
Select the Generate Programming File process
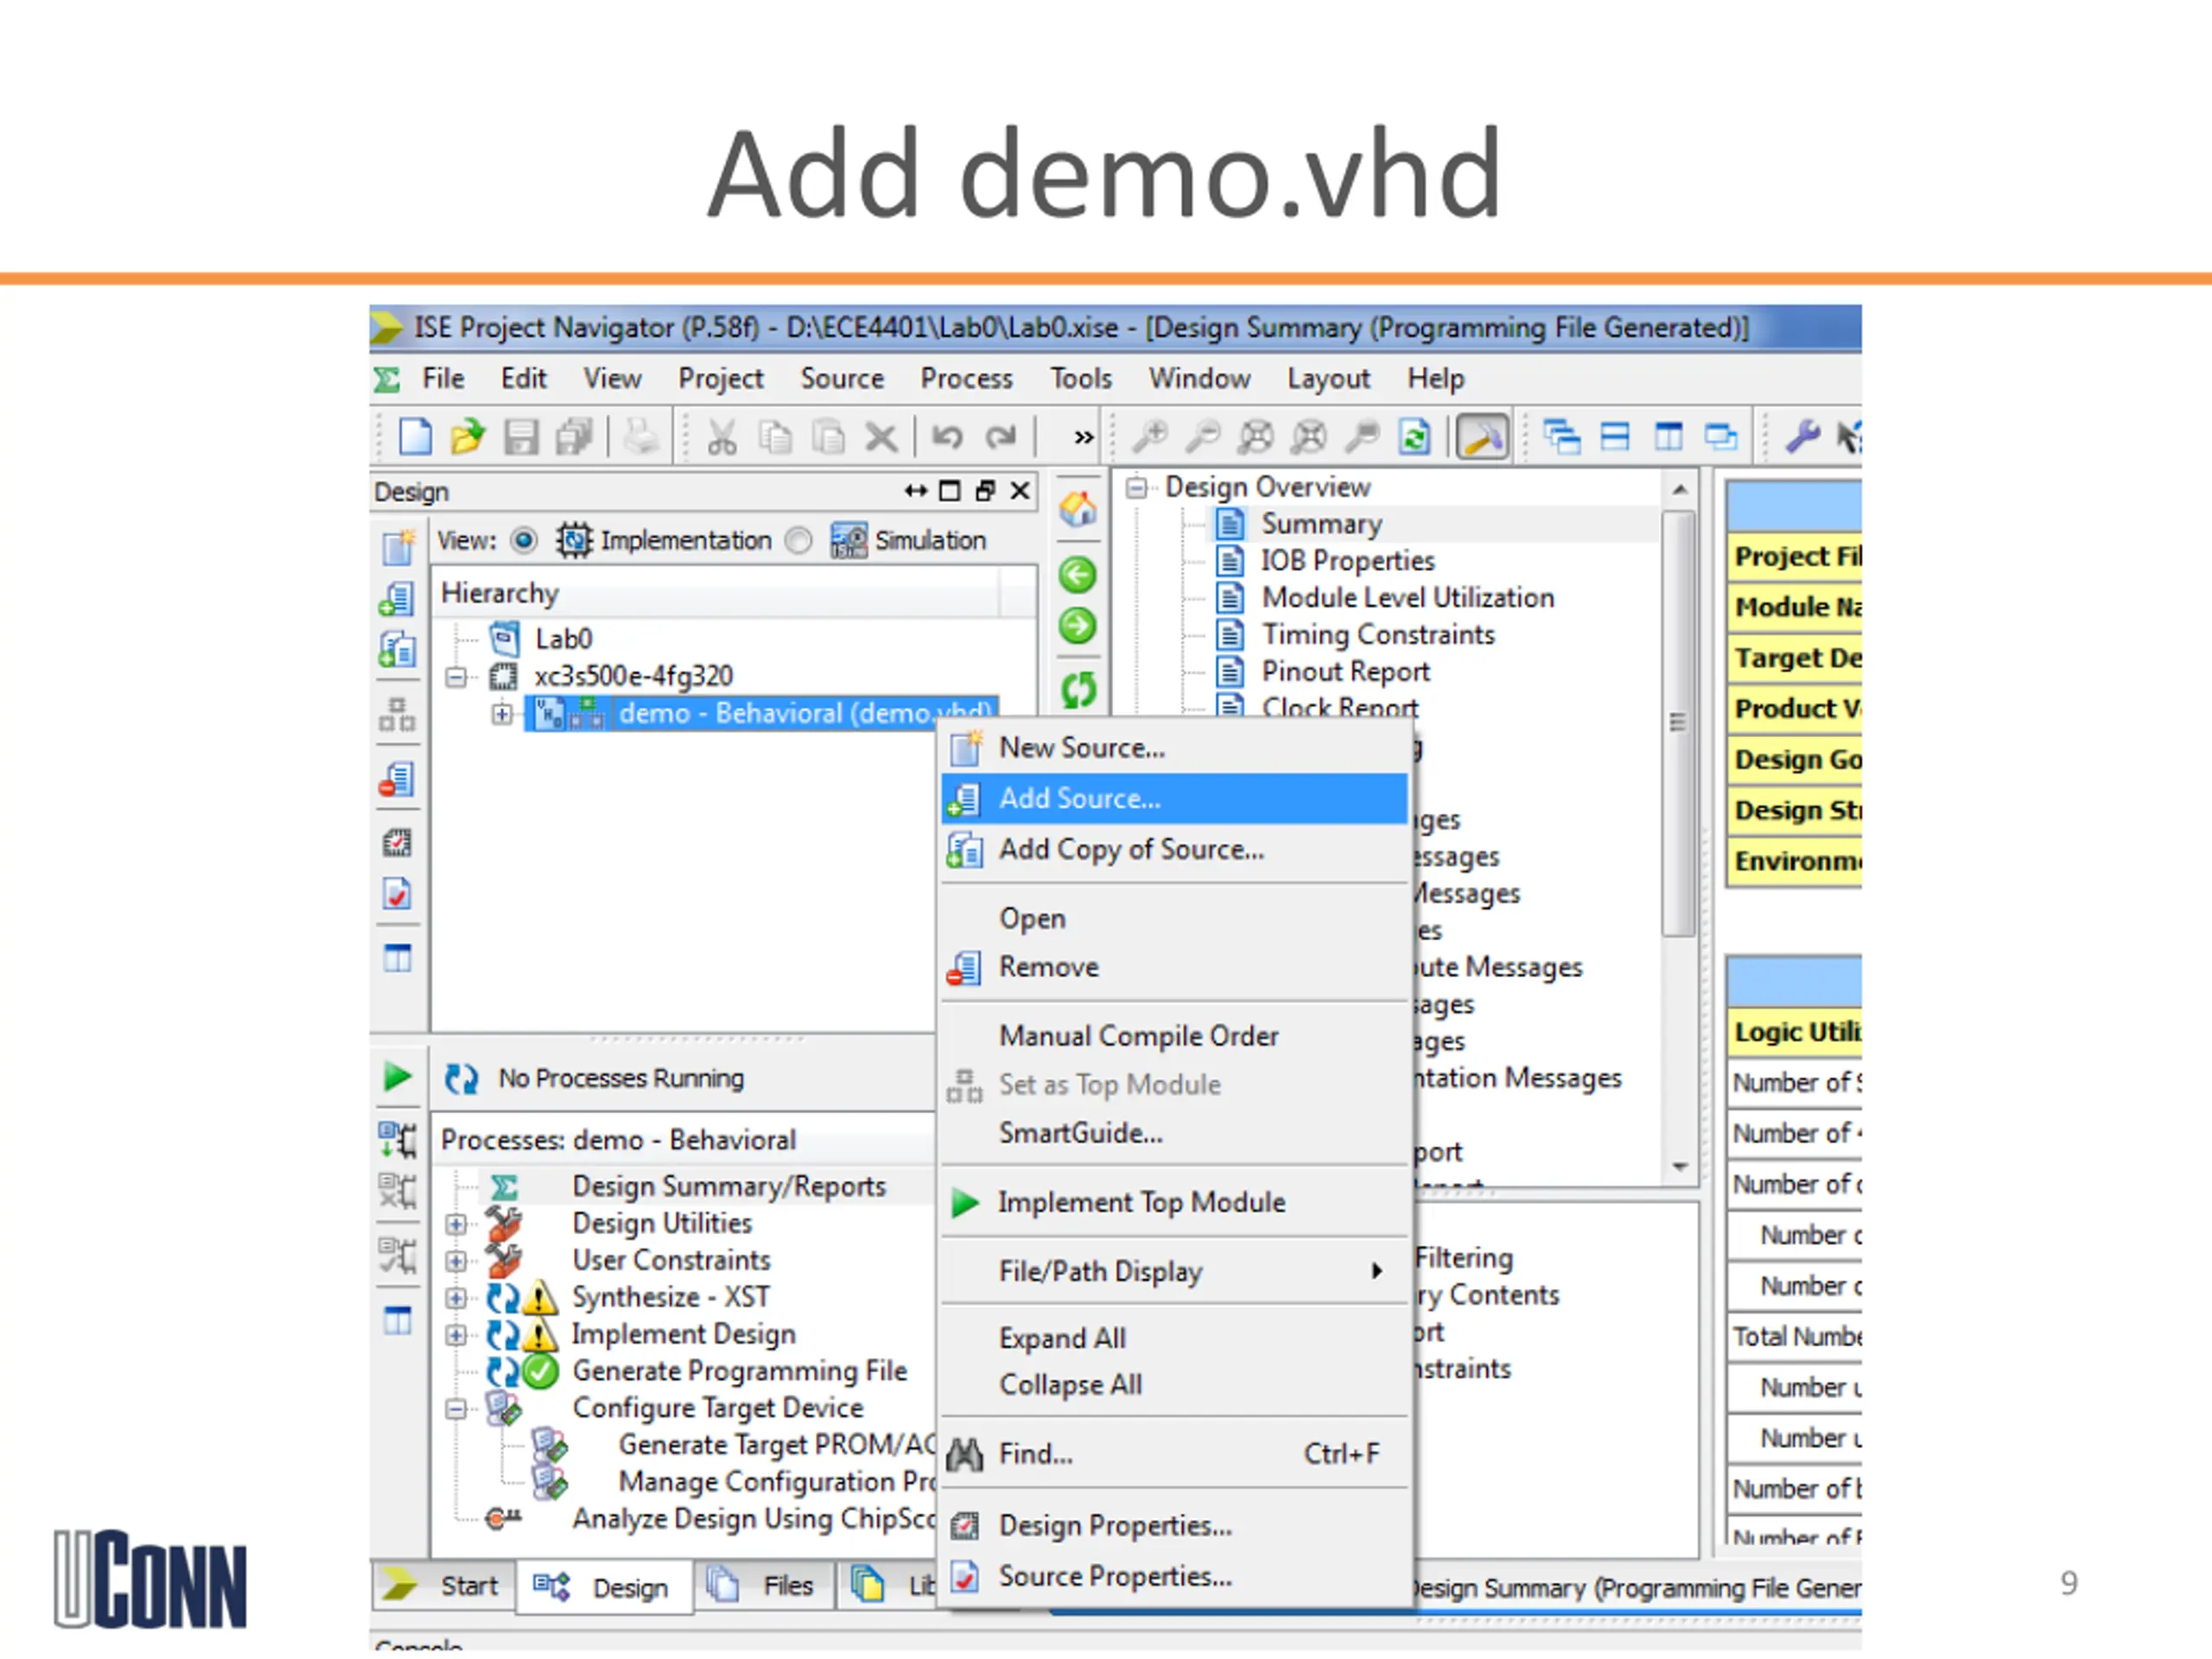739,1372
